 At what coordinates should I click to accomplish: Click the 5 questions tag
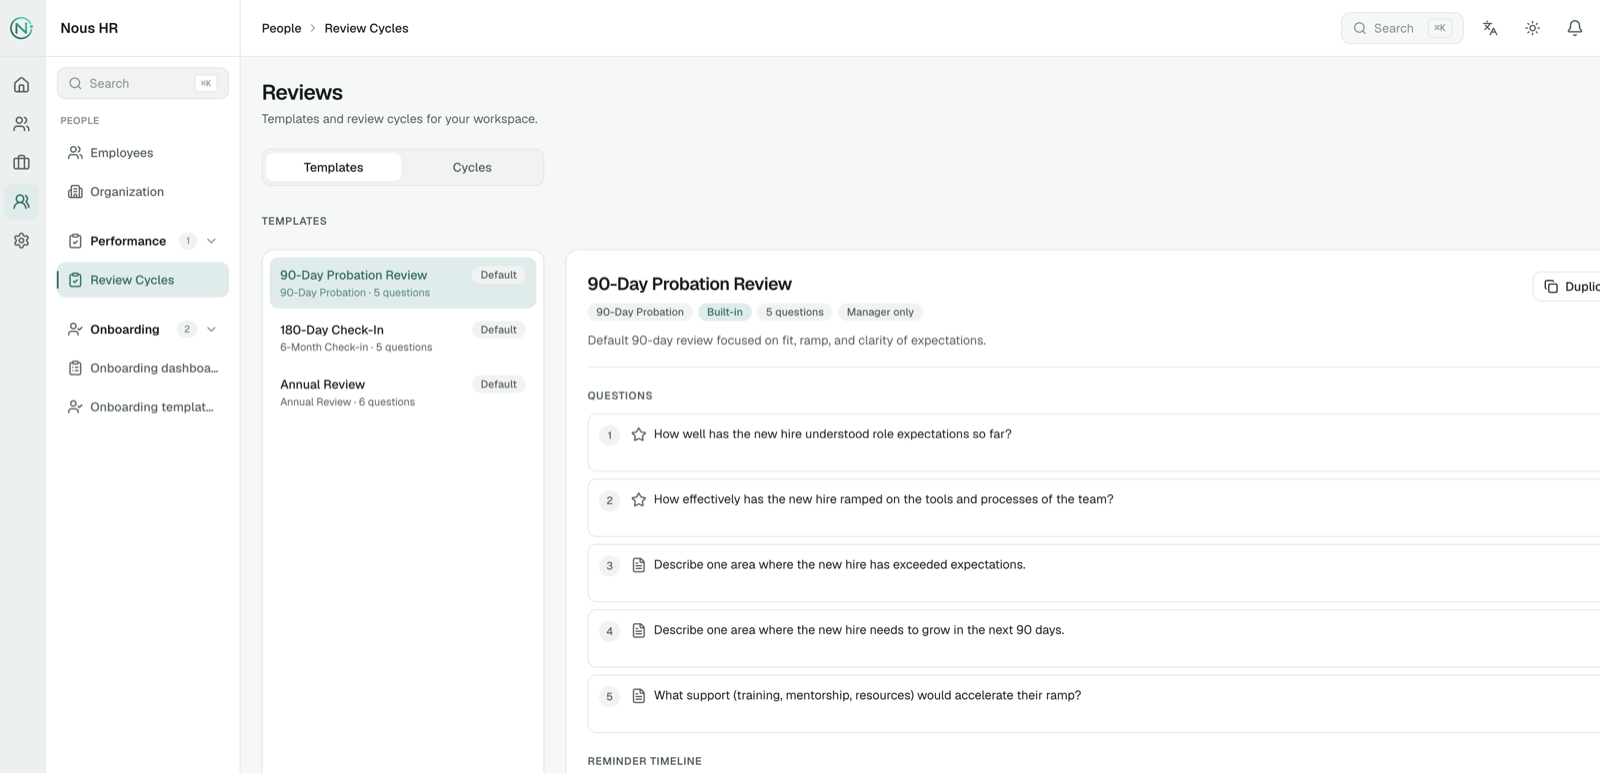(795, 312)
